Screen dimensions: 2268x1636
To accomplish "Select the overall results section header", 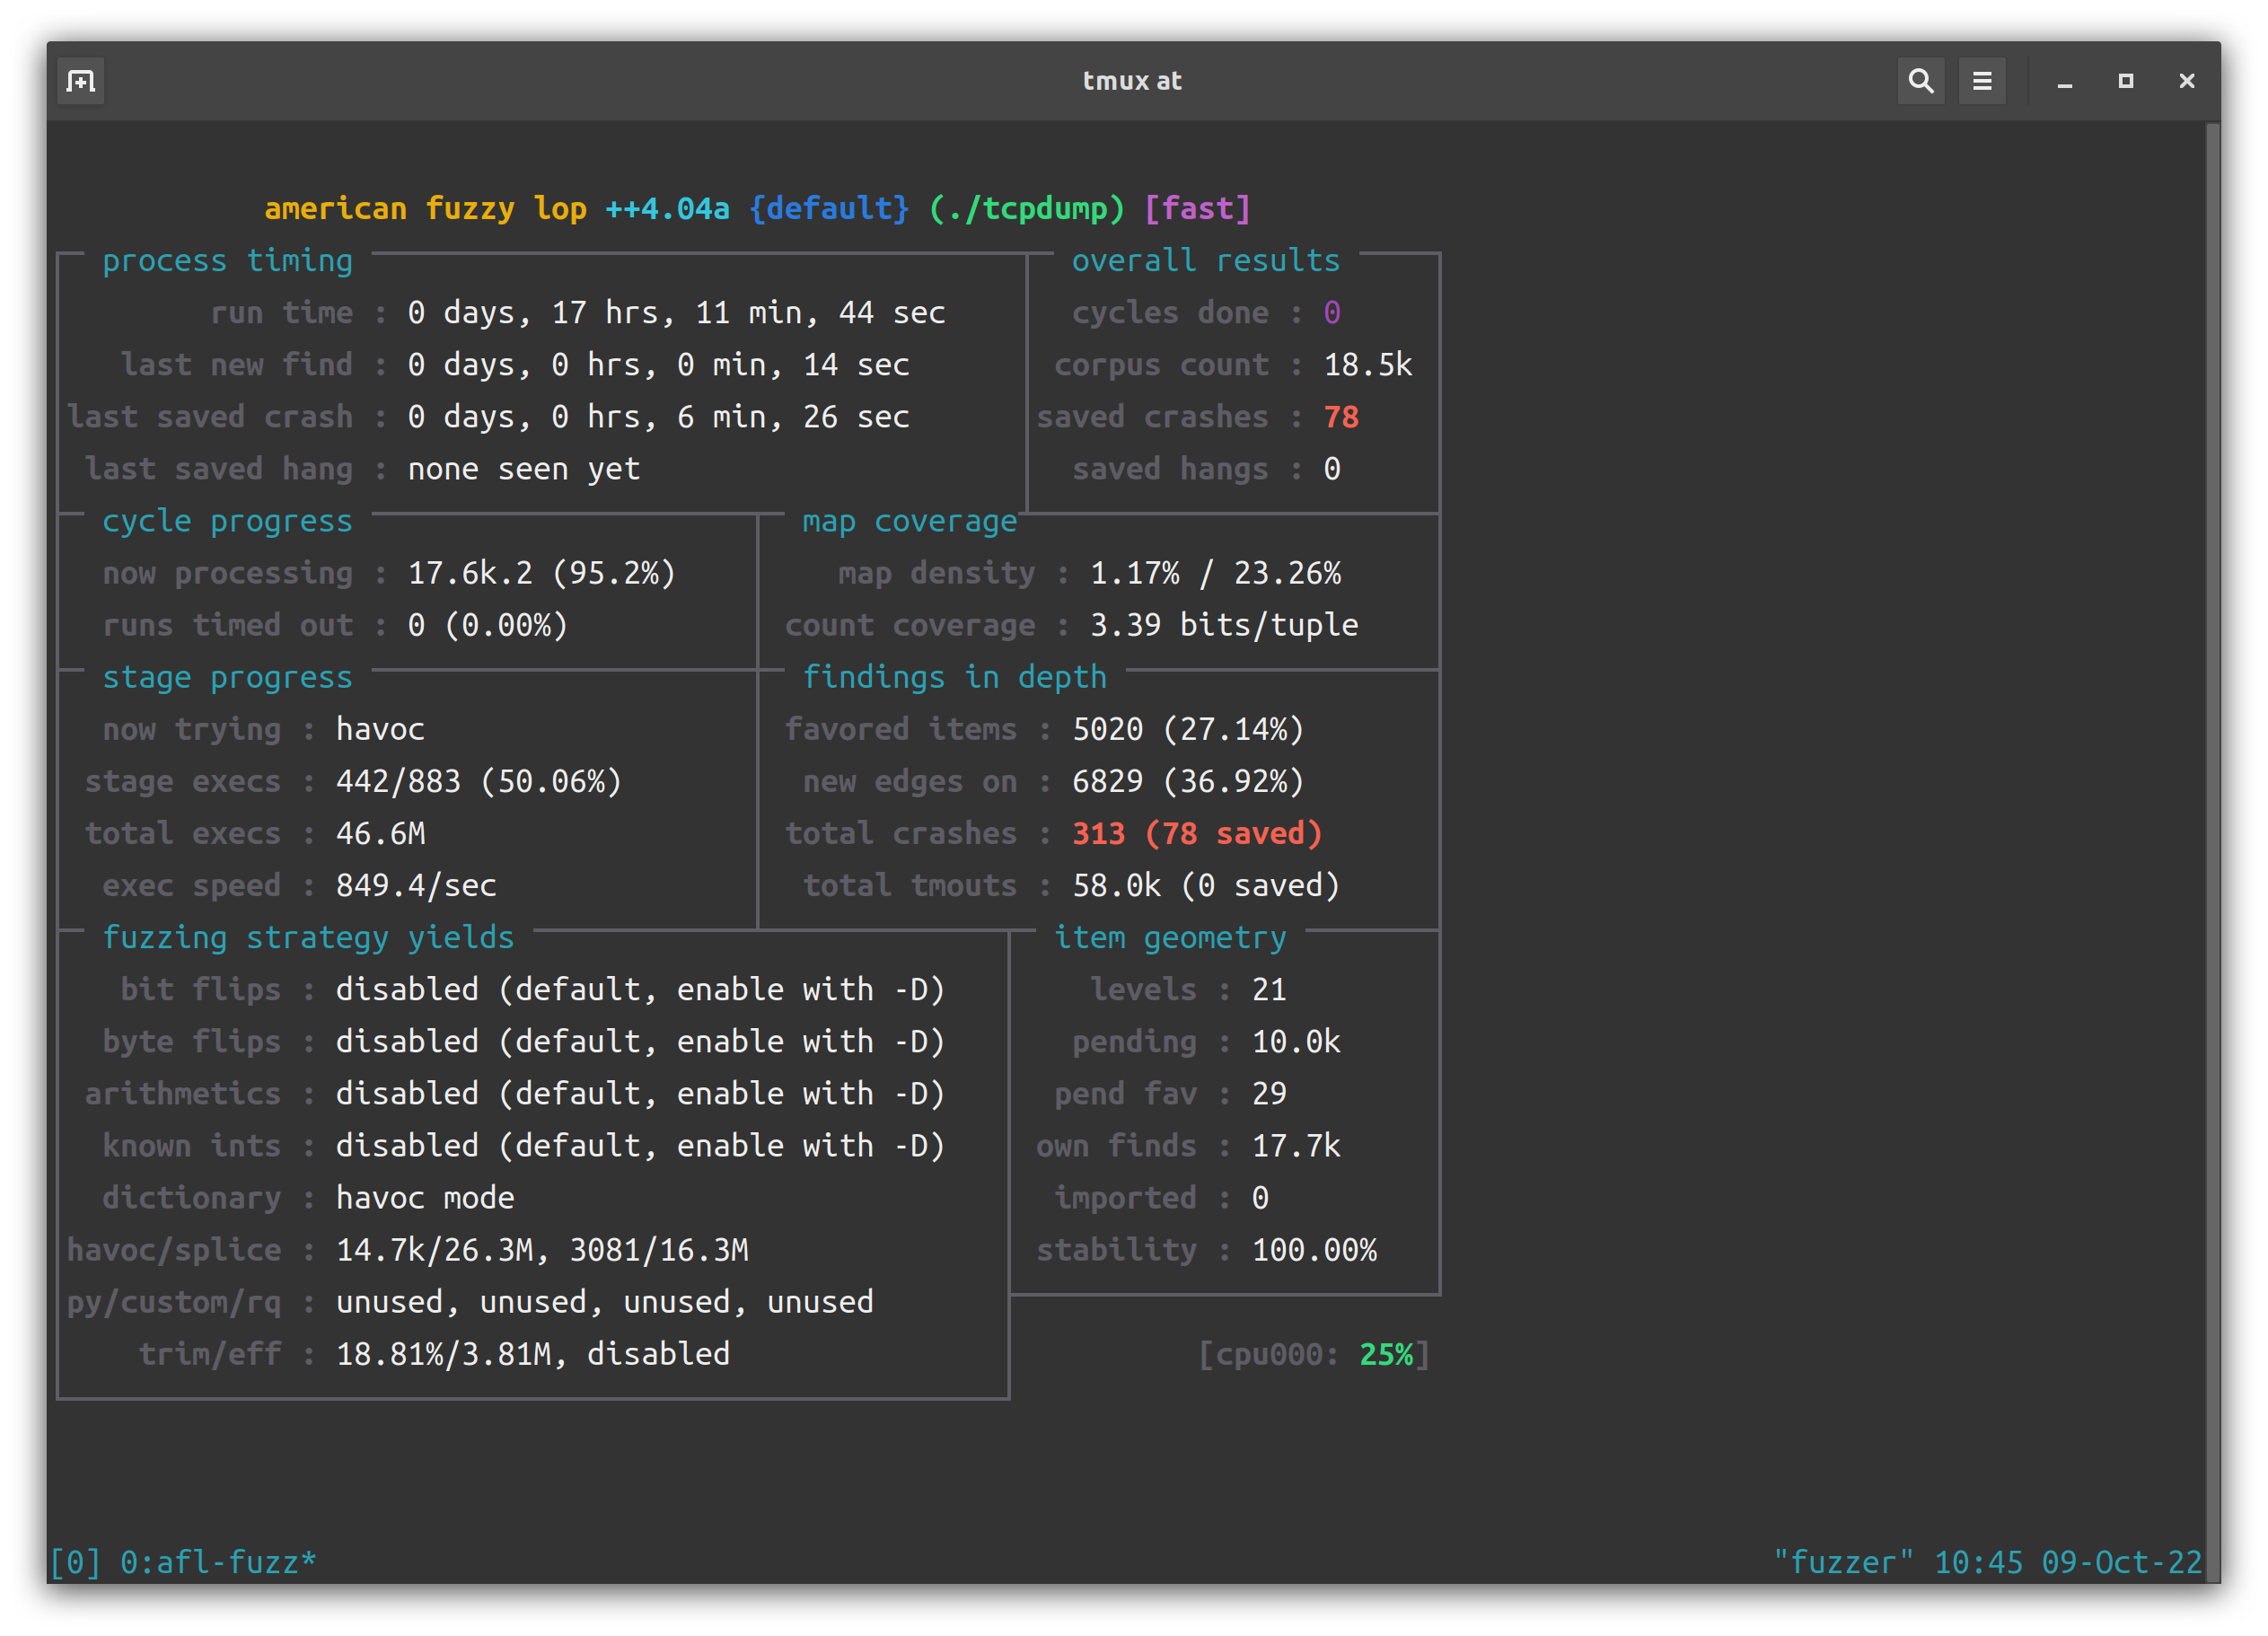I will [x=1205, y=260].
